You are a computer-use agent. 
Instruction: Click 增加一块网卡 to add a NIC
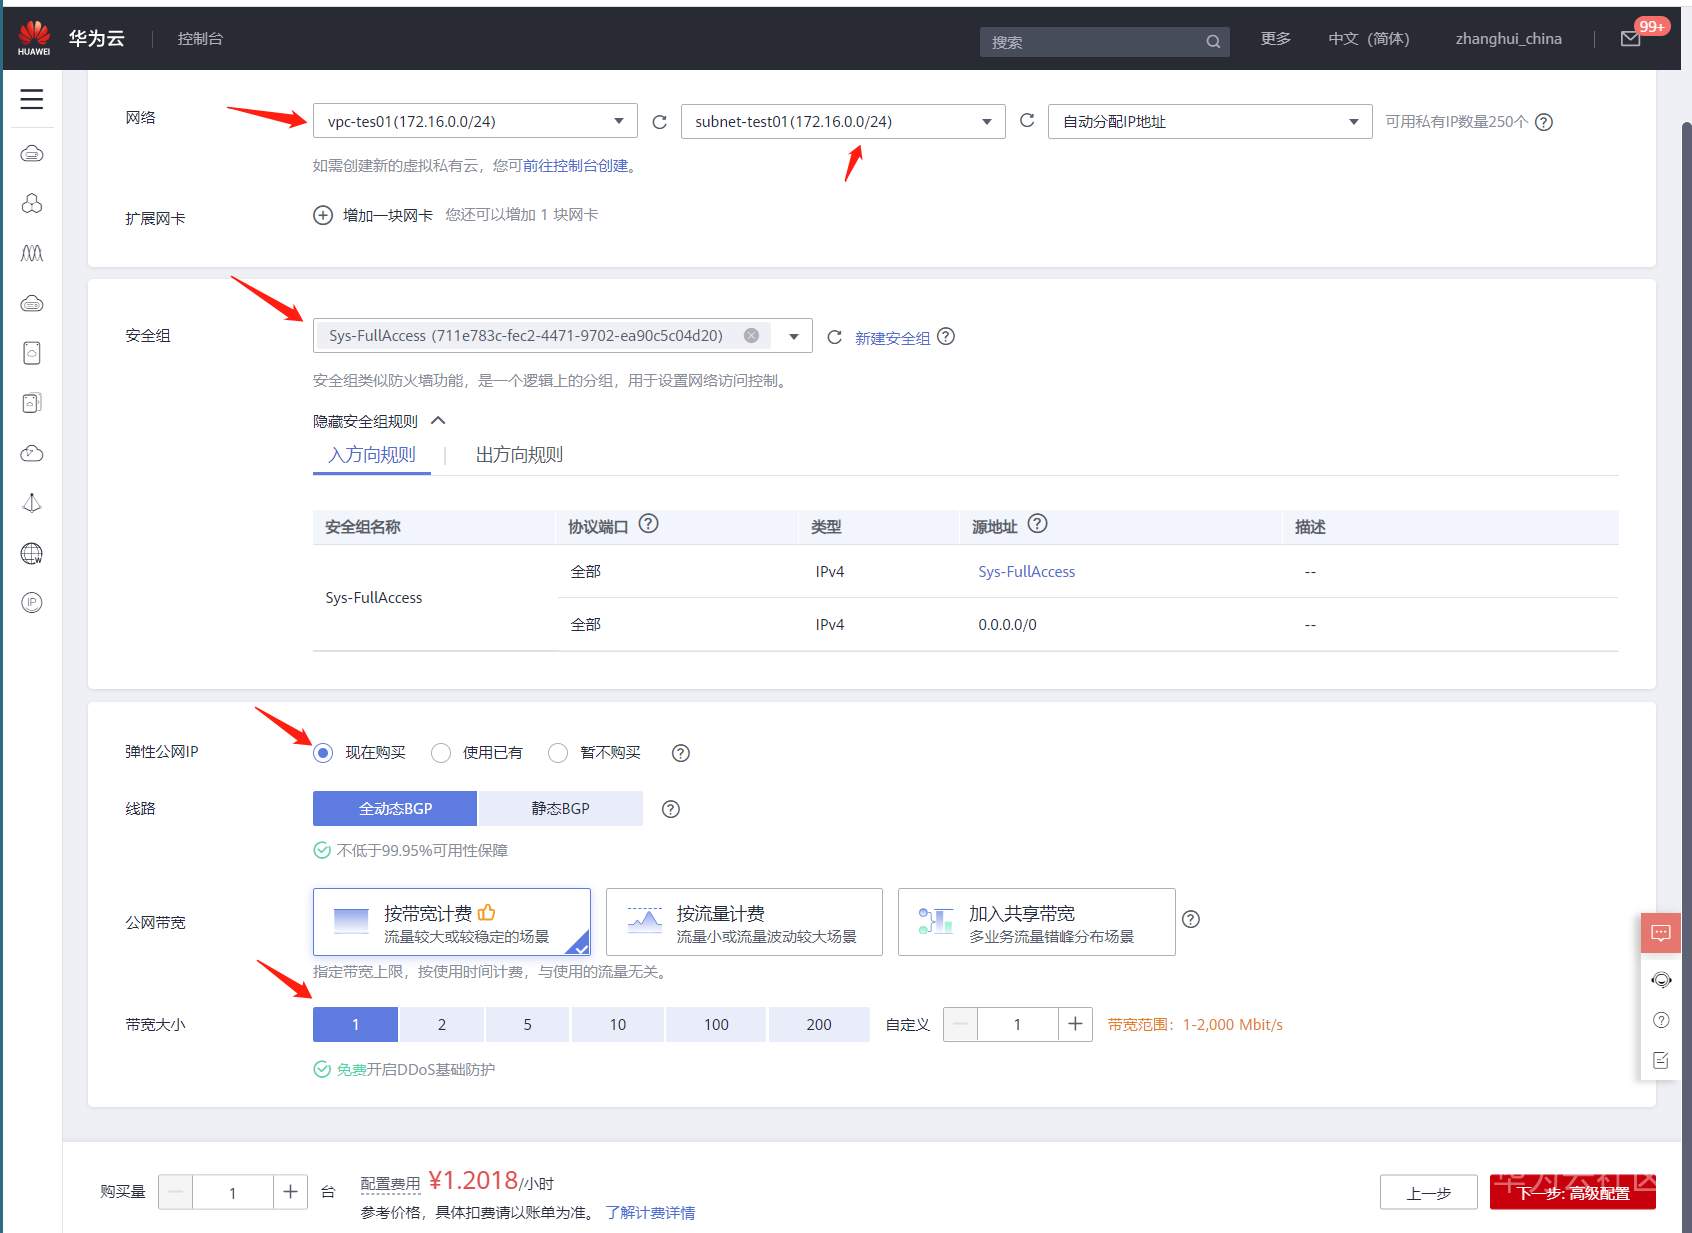(x=373, y=215)
